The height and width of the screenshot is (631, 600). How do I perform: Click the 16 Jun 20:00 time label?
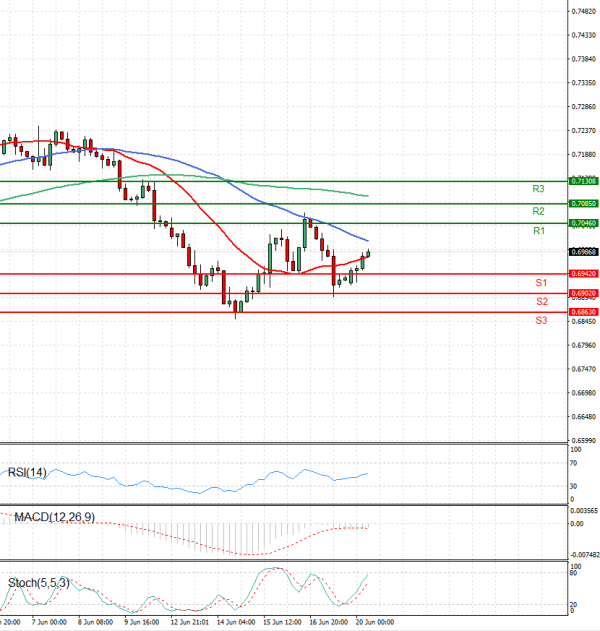point(328,622)
